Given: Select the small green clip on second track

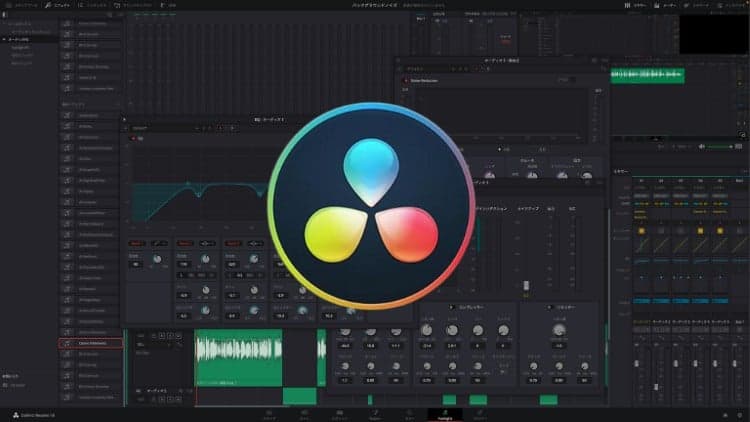Looking at the screenshot, I should 299,396.
